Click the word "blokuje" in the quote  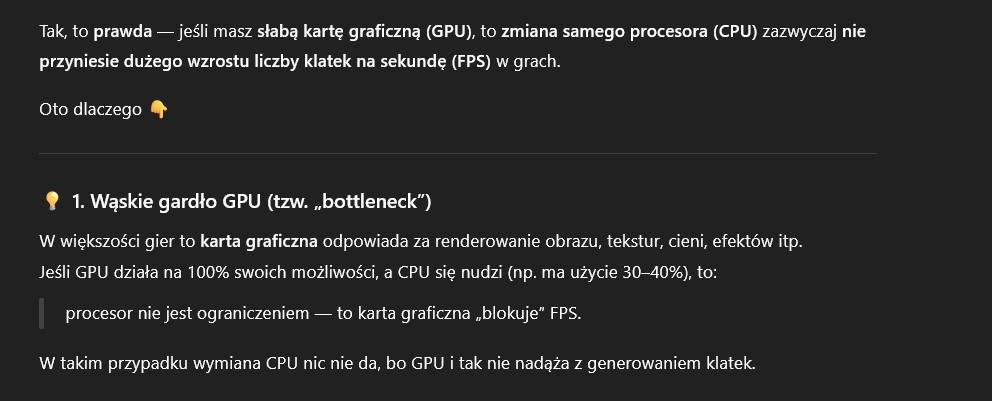click(x=512, y=313)
